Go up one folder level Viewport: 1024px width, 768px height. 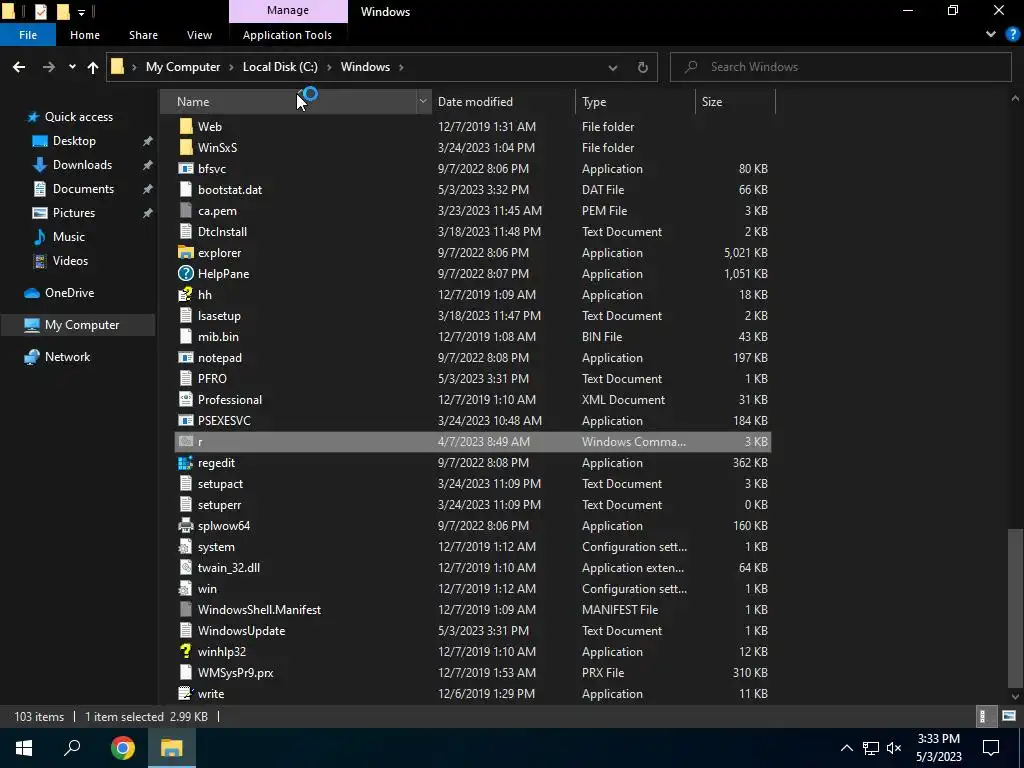[93, 67]
